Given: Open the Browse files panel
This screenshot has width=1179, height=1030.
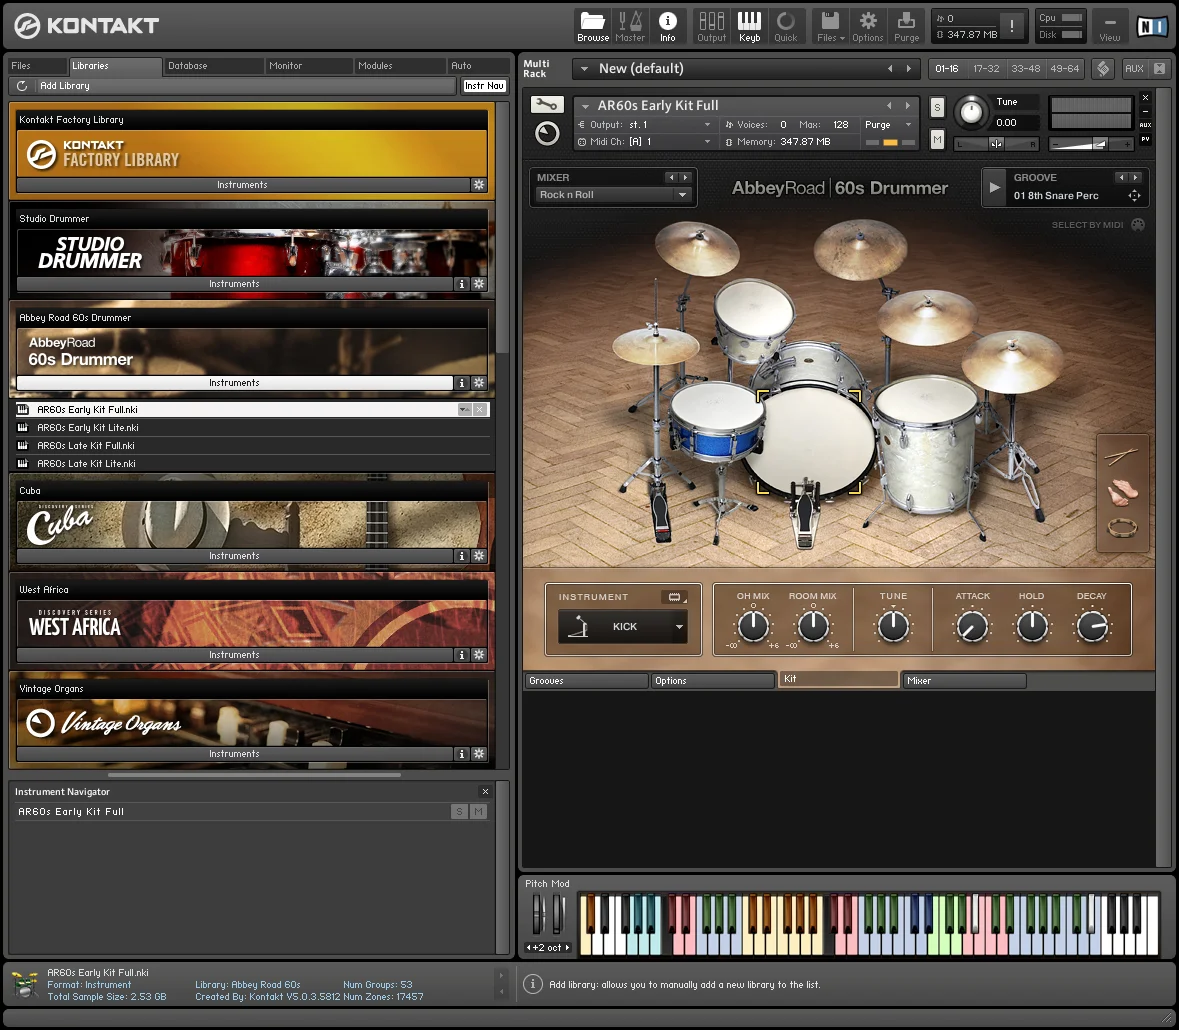Looking at the screenshot, I should [x=592, y=26].
